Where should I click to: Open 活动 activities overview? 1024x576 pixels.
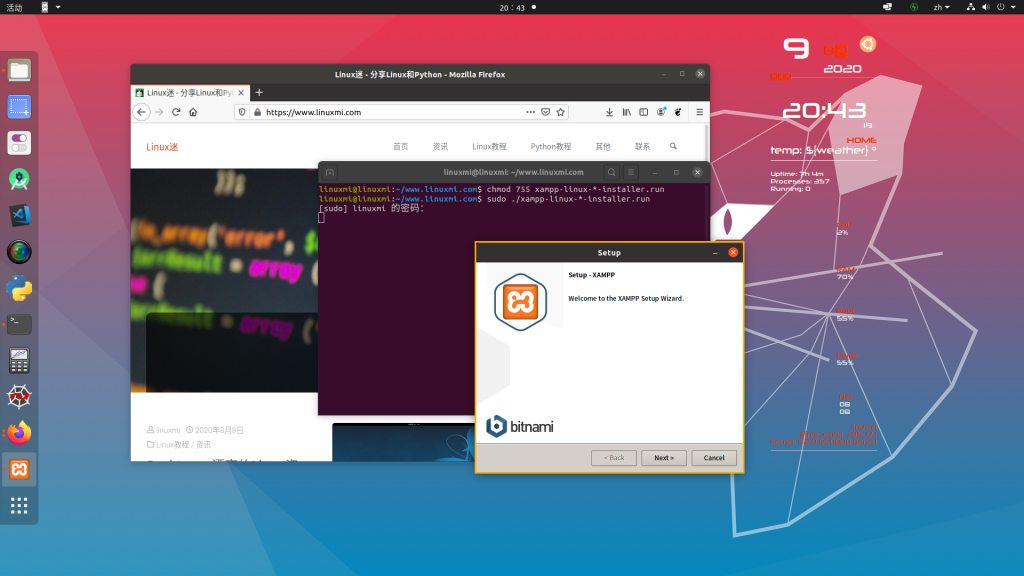pyautogui.click(x=14, y=7)
